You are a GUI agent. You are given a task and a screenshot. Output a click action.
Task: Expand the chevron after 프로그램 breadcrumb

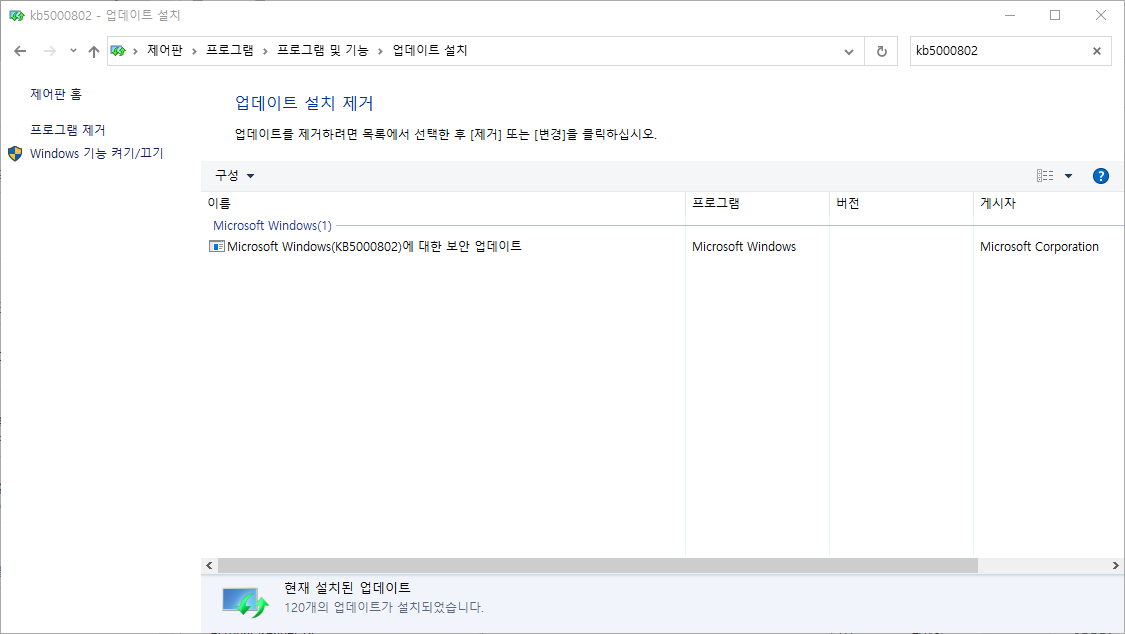(265, 51)
